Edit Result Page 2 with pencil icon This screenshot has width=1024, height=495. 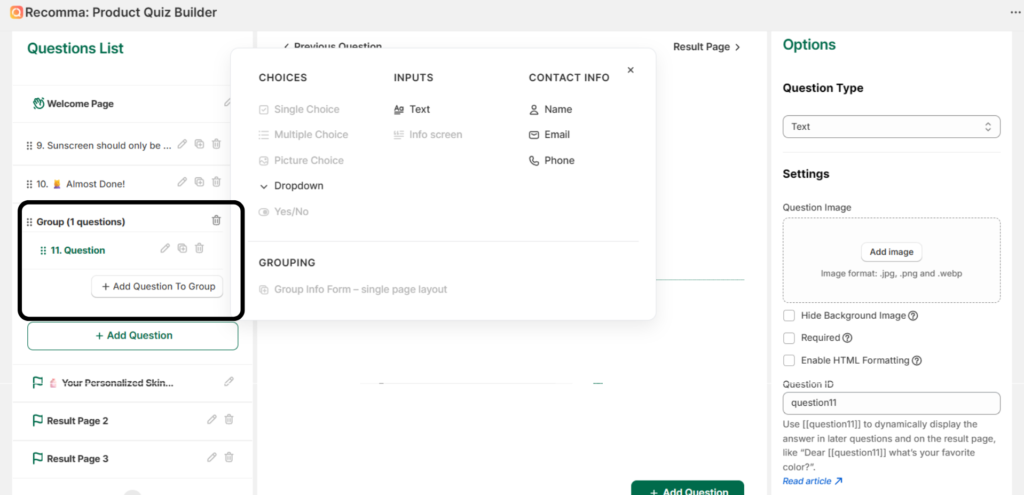pyautogui.click(x=211, y=420)
